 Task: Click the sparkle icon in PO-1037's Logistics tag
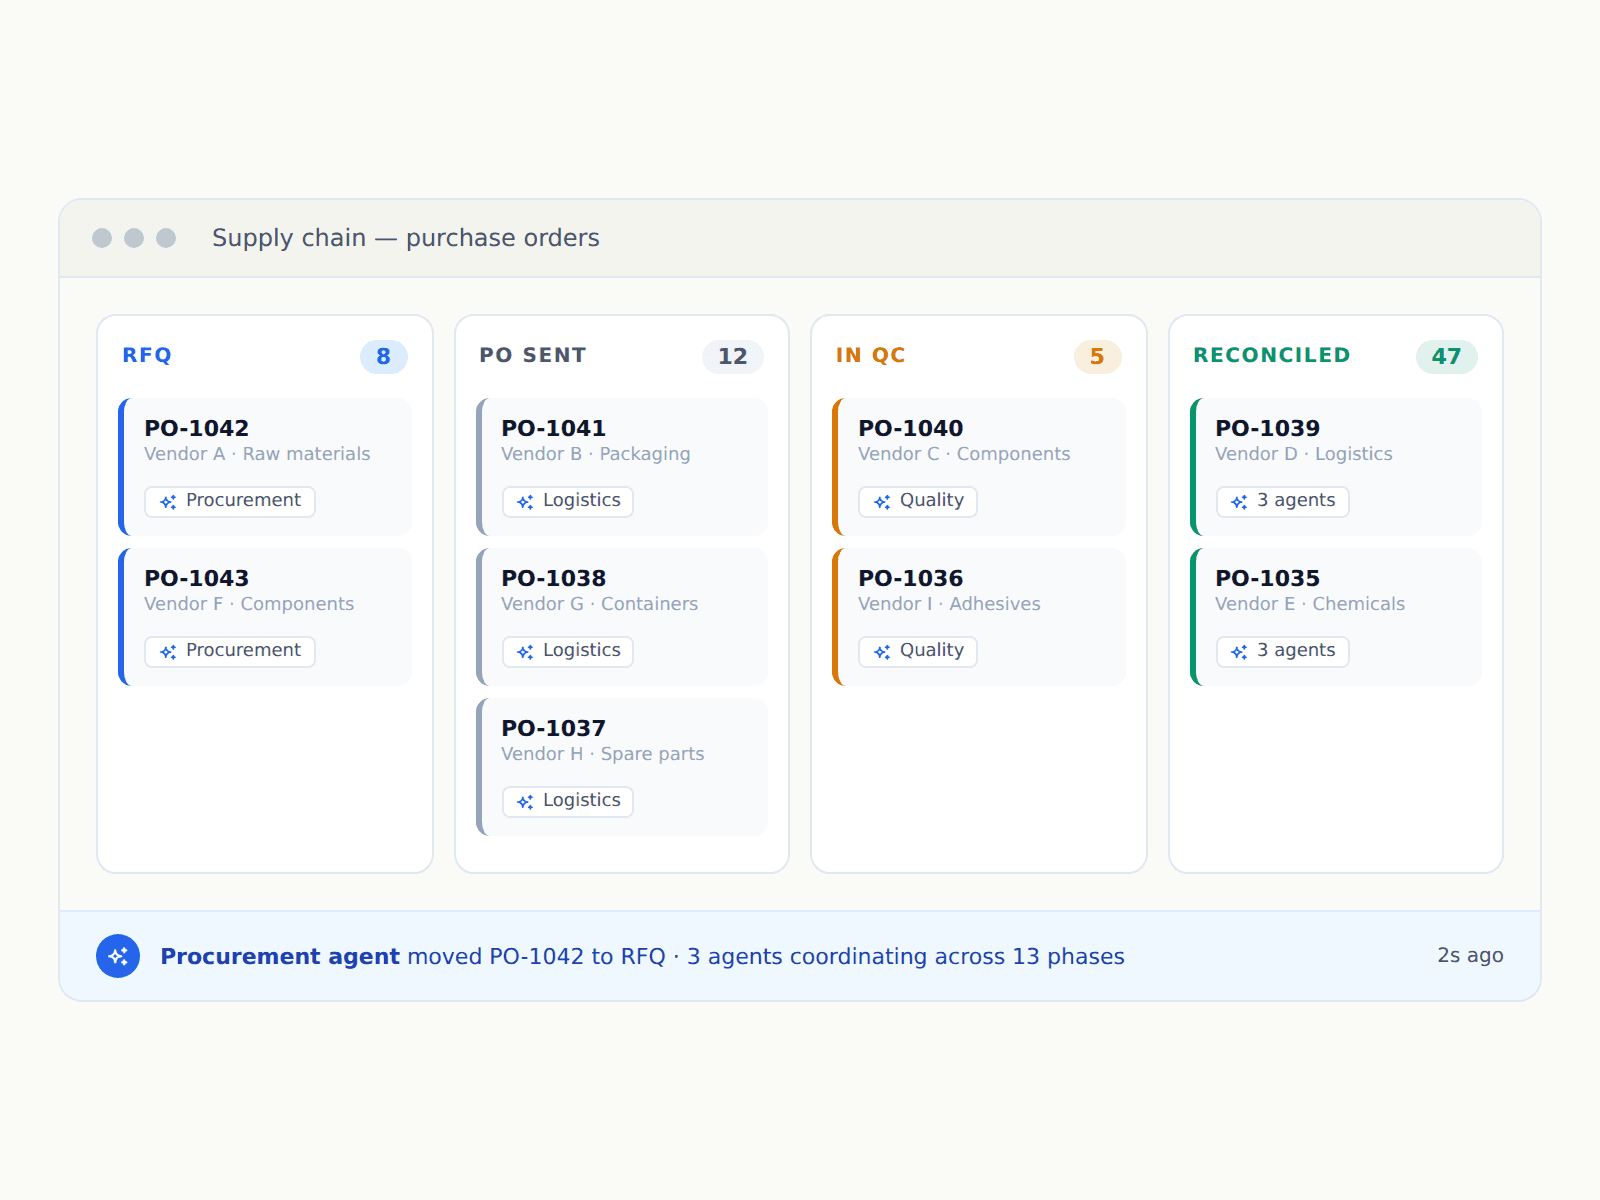(525, 802)
